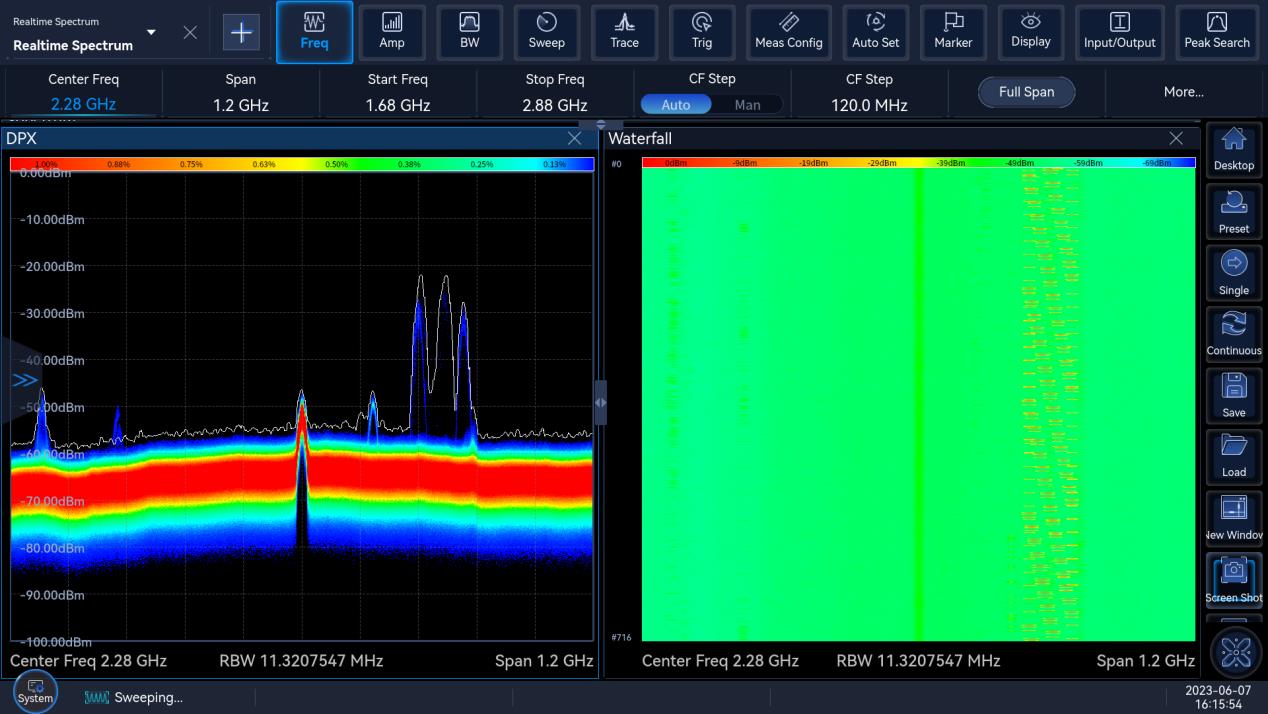
Task: Select the BW toolbar icon
Action: pyautogui.click(x=469, y=32)
